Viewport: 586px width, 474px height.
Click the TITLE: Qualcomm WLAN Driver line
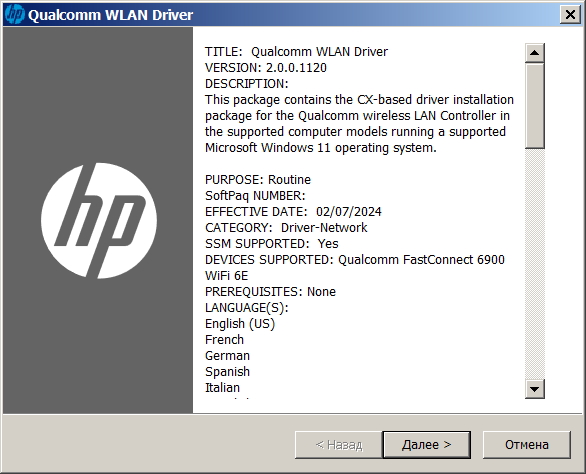(296, 52)
